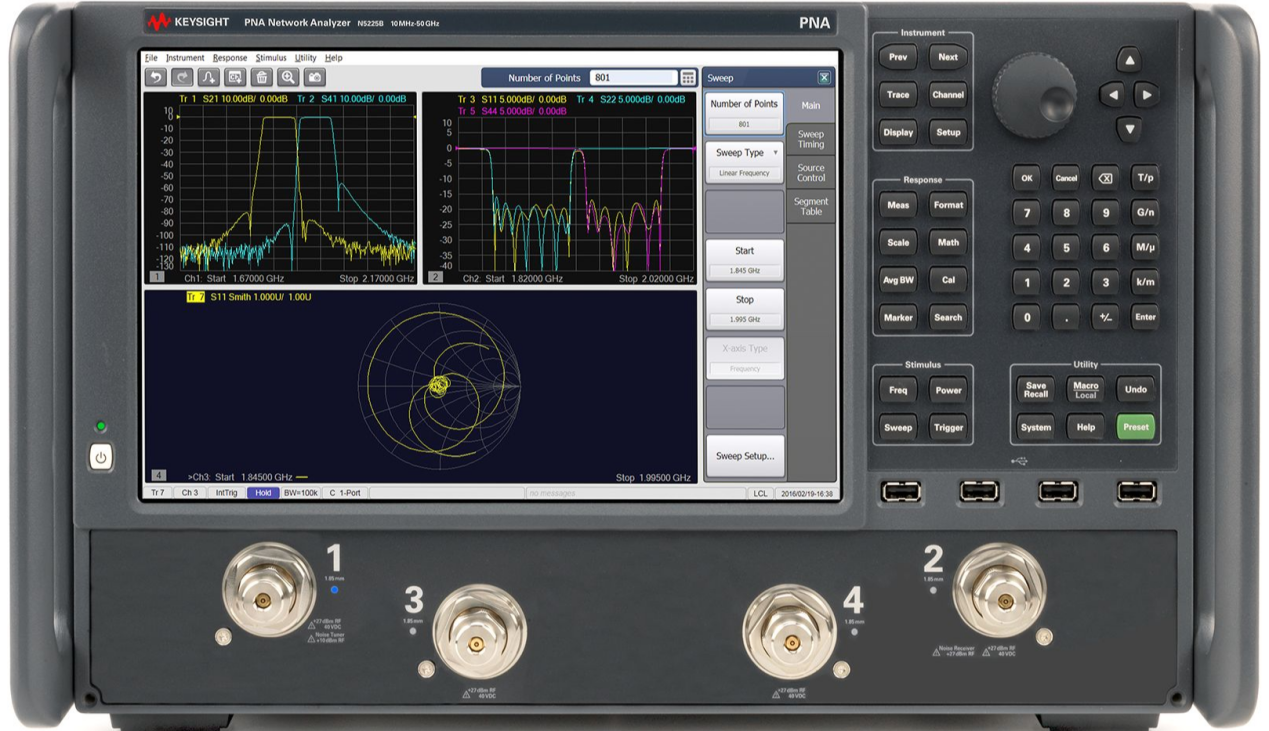Viewport: 1269px width, 731px height.
Task: Click the undo arrow toolbar icon
Action: [x=155, y=77]
